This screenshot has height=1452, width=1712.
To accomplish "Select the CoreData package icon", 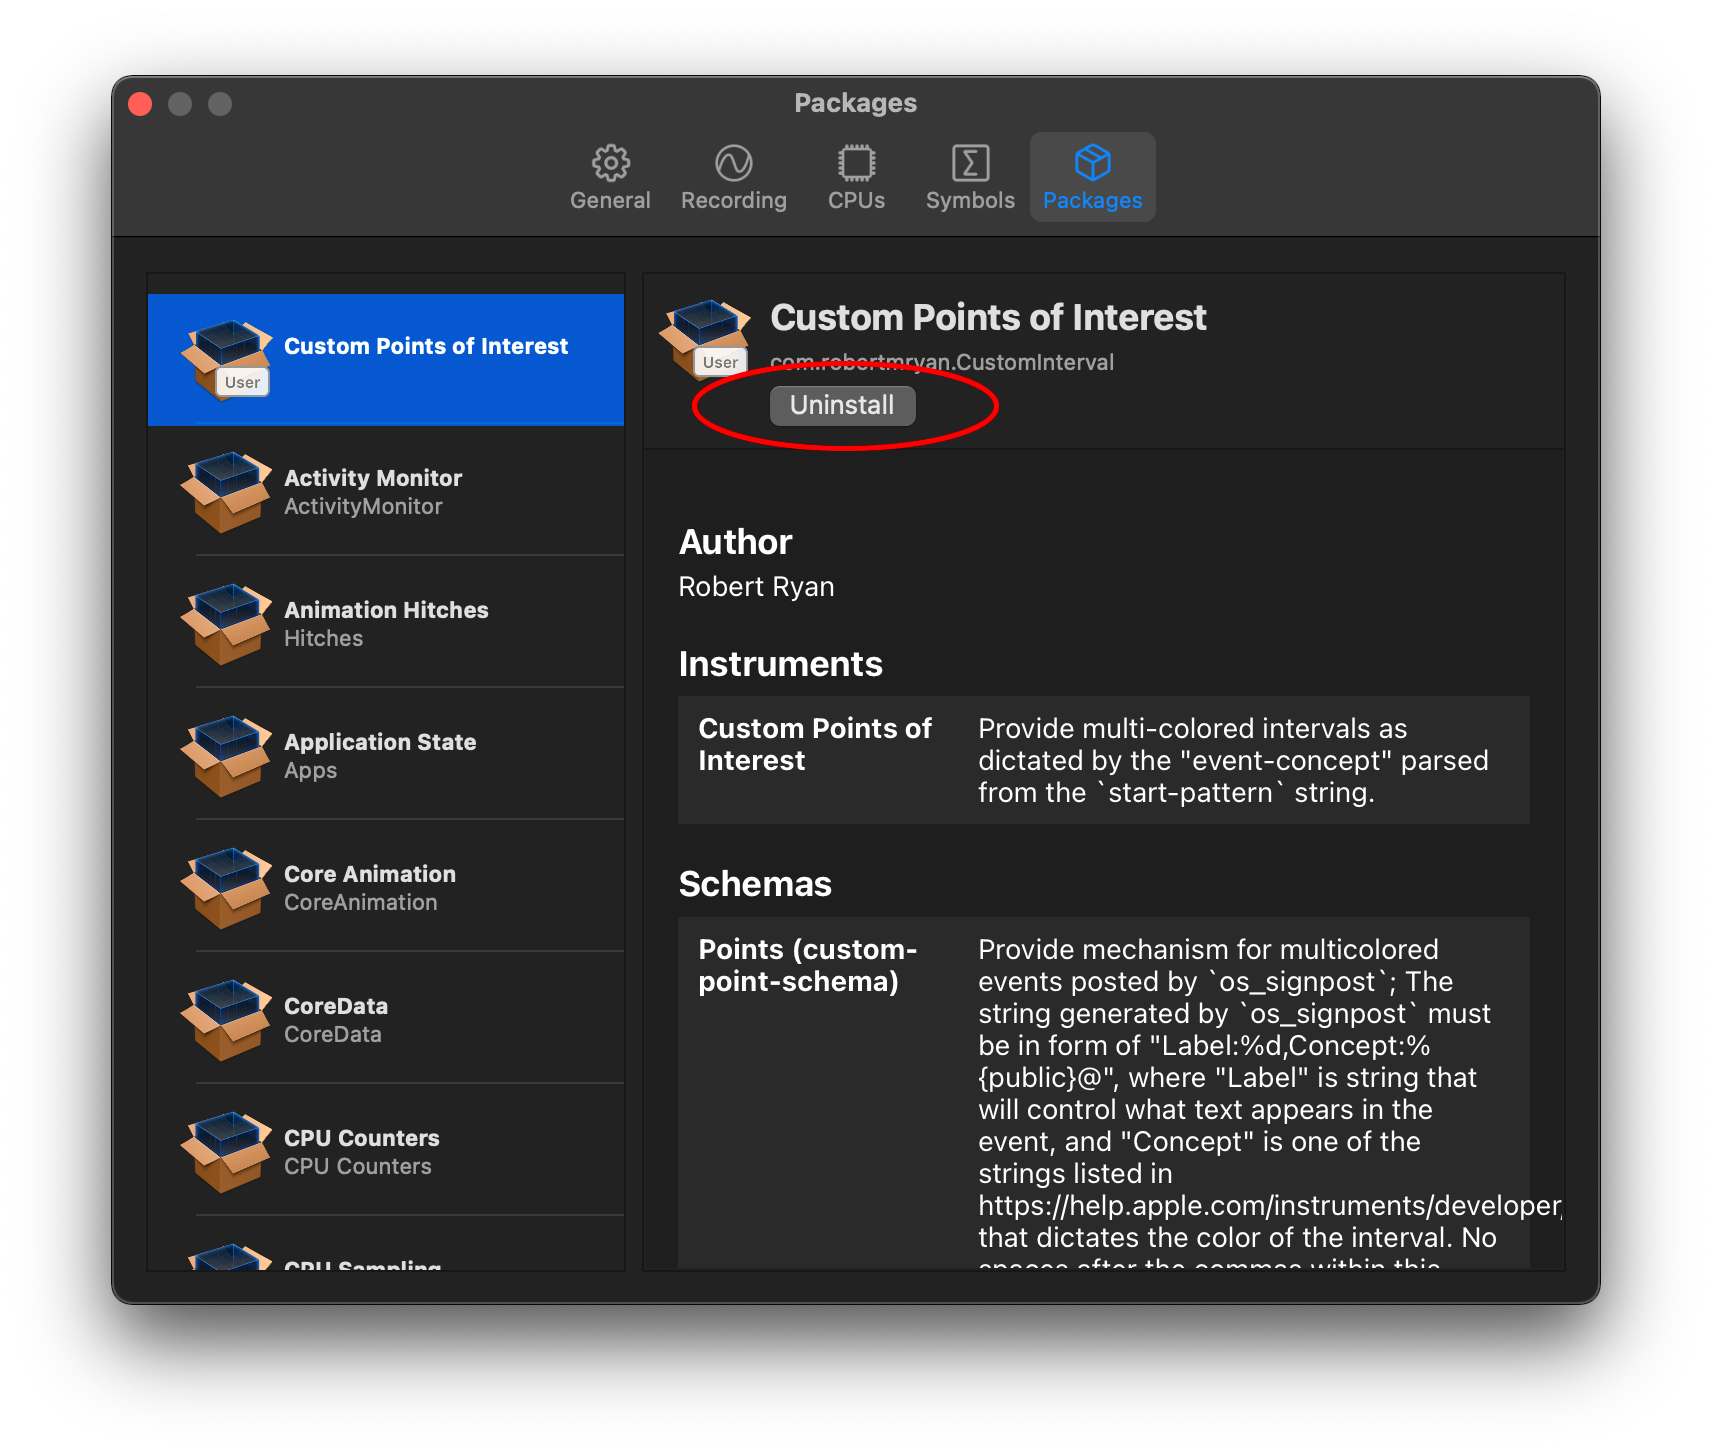I will [x=226, y=1020].
